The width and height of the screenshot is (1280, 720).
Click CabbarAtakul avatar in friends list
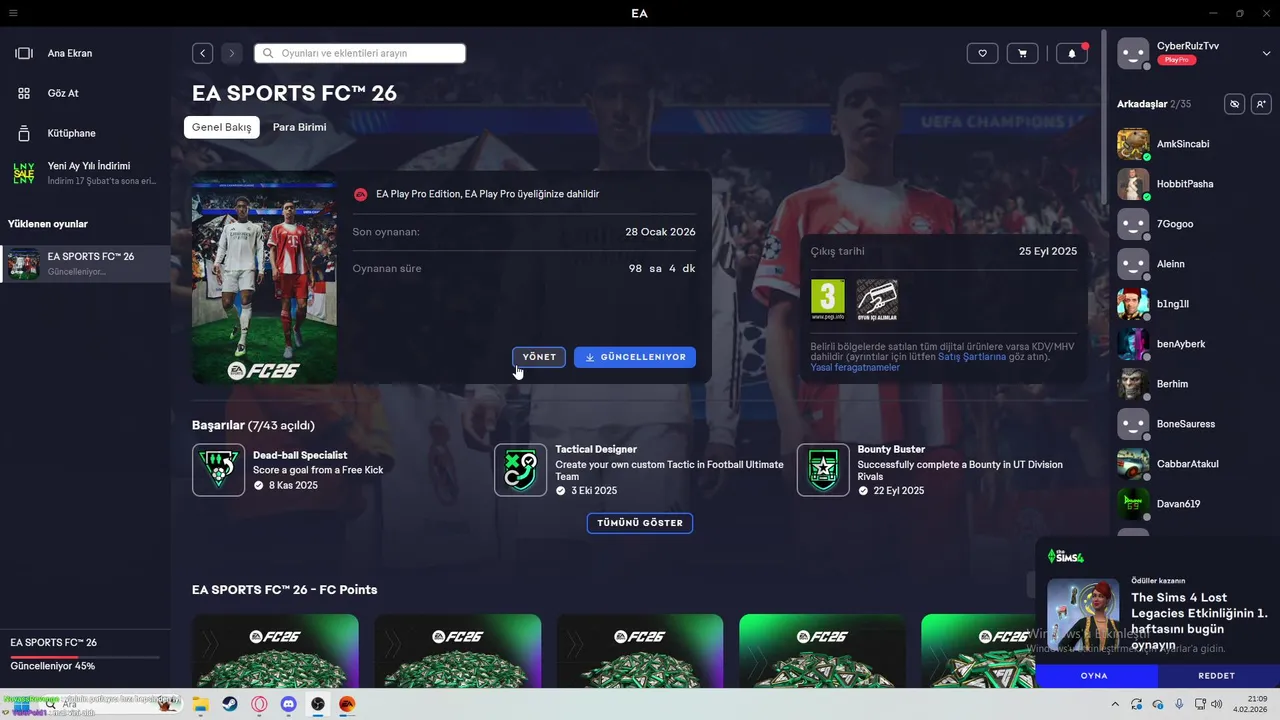click(1133, 464)
